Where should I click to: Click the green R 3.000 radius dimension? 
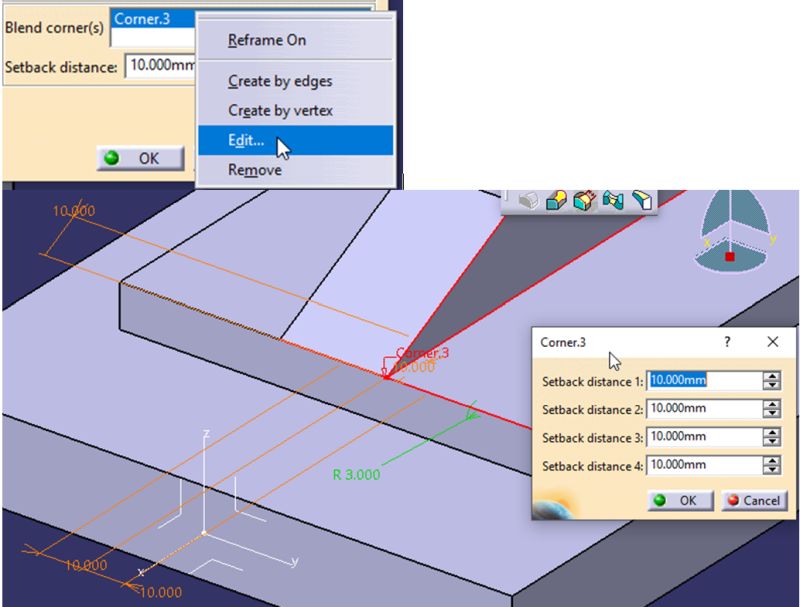[x=356, y=474]
